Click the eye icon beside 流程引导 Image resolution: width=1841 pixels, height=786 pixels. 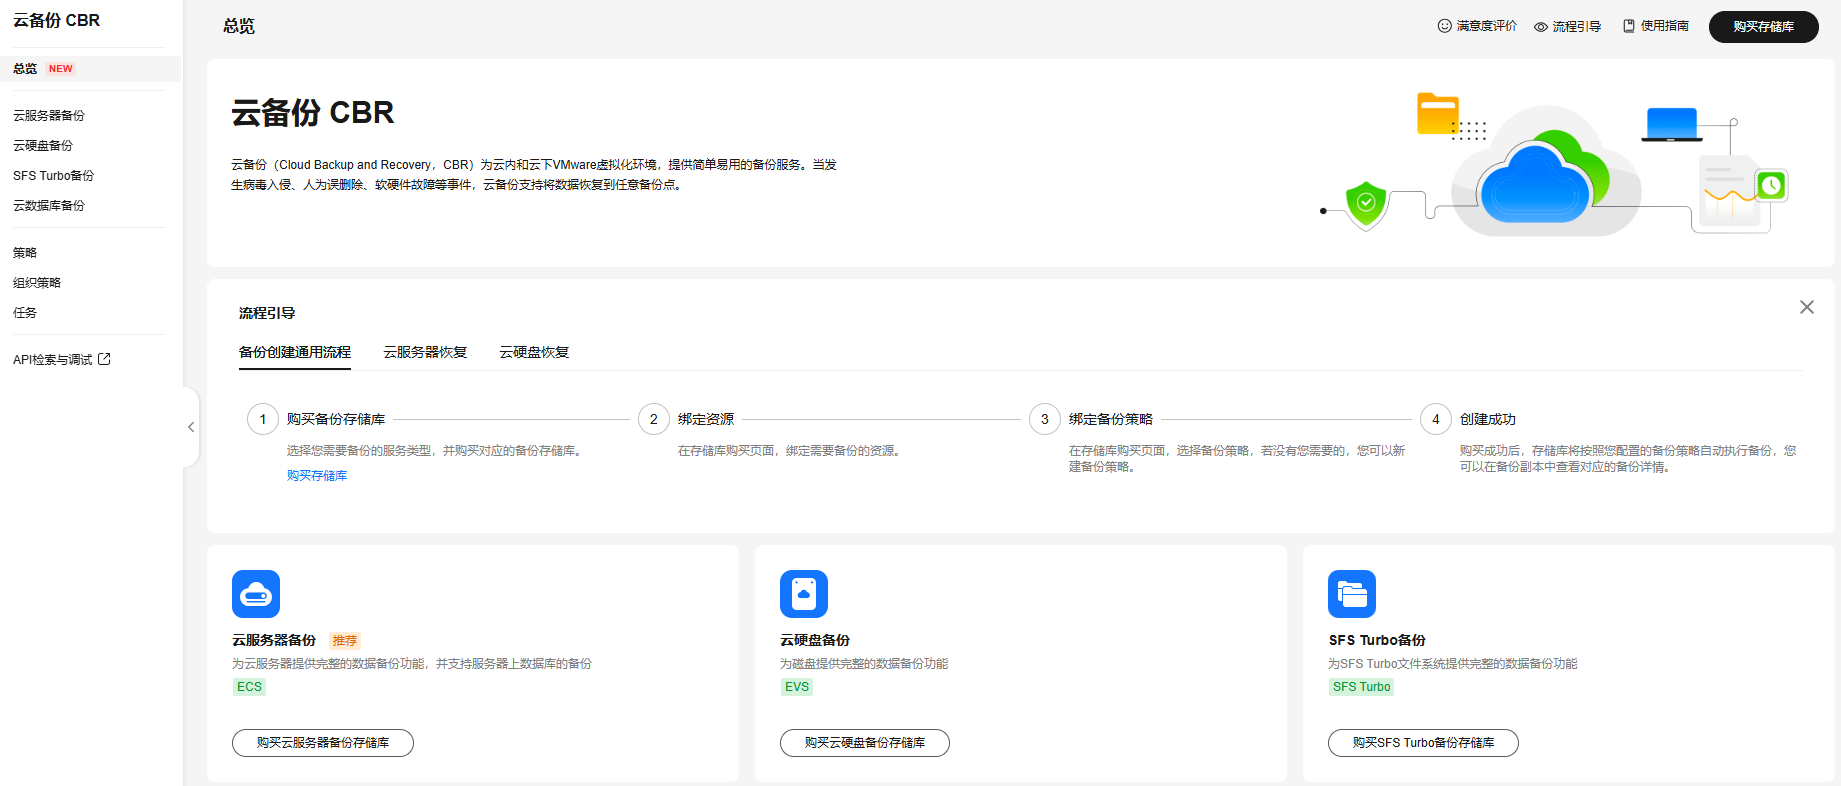[x=1541, y=27]
